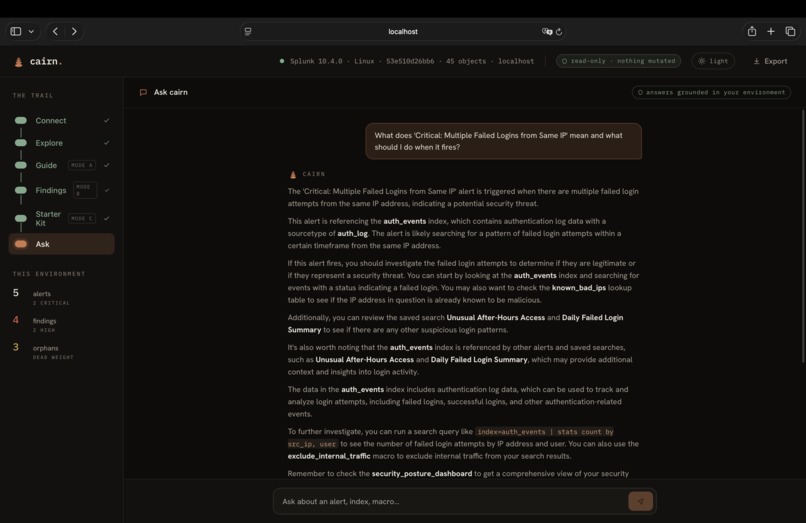Click the Starter Kit step checkmark
The height and width of the screenshot is (523, 806).
pyautogui.click(x=106, y=218)
